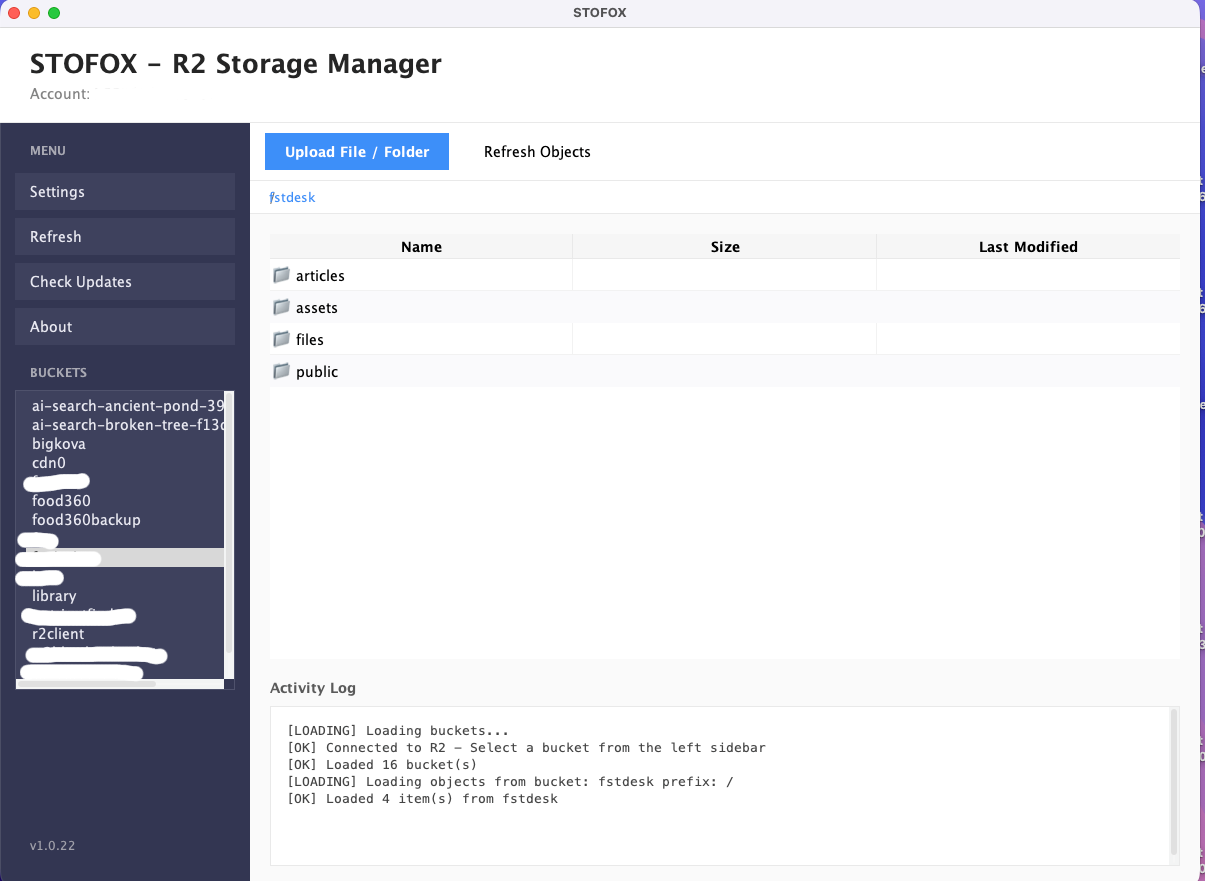Click the bucket list horizontal scrollbar
Image resolution: width=1205 pixels, height=881 pixels.
(90, 684)
